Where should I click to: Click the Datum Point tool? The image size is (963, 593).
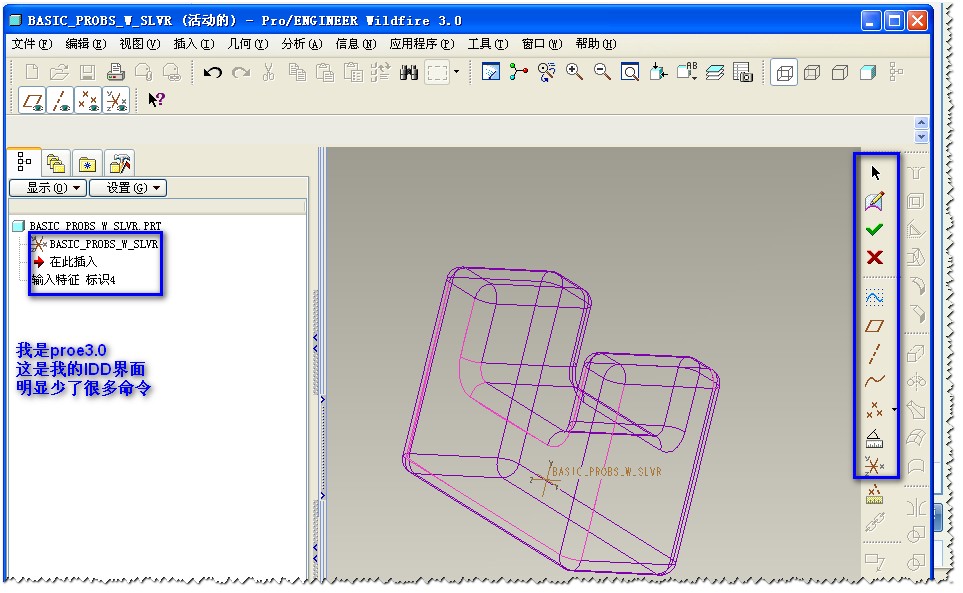tap(874, 409)
